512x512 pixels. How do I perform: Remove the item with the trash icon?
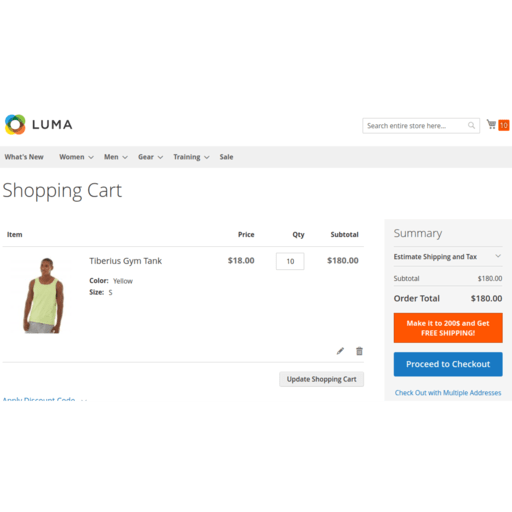click(359, 351)
